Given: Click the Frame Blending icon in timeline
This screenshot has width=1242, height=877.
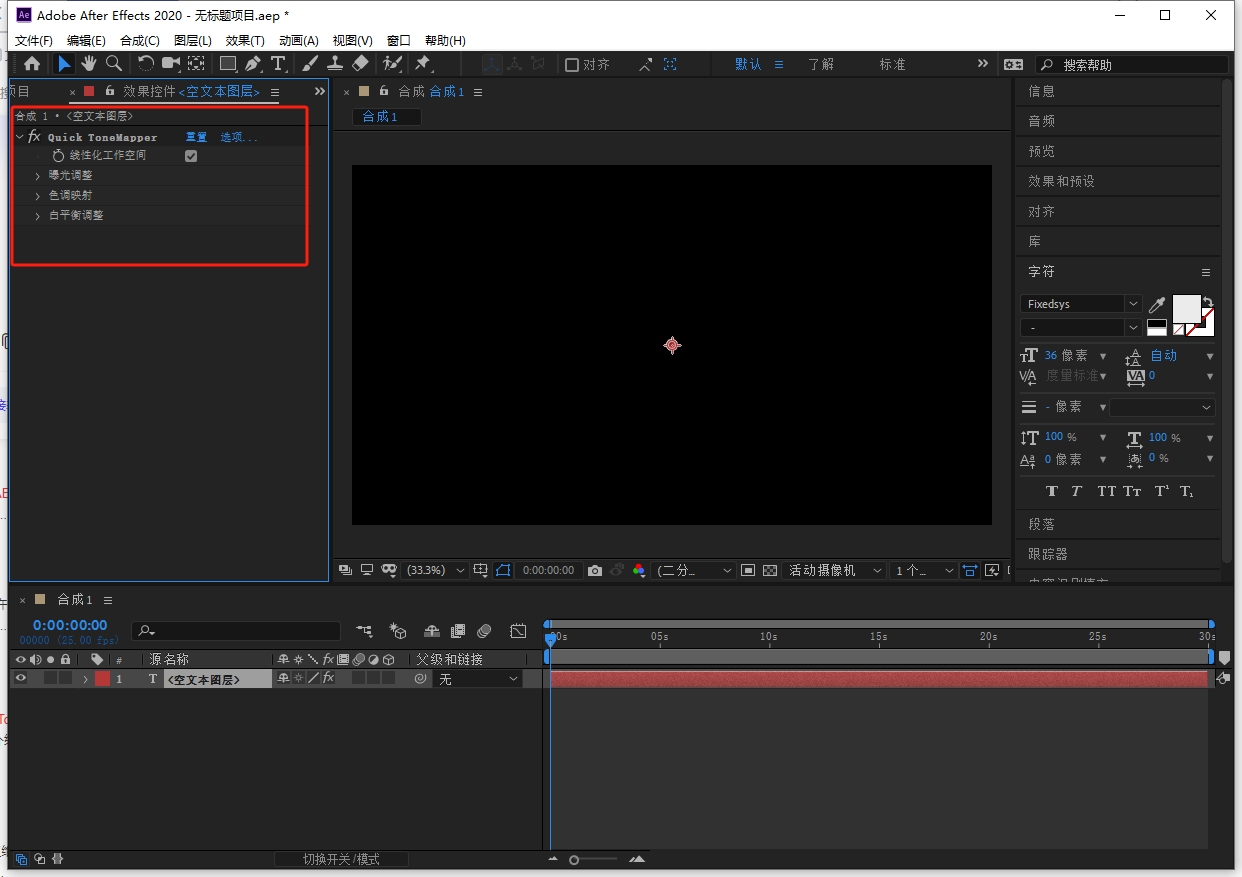Looking at the screenshot, I should [x=458, y=631].
